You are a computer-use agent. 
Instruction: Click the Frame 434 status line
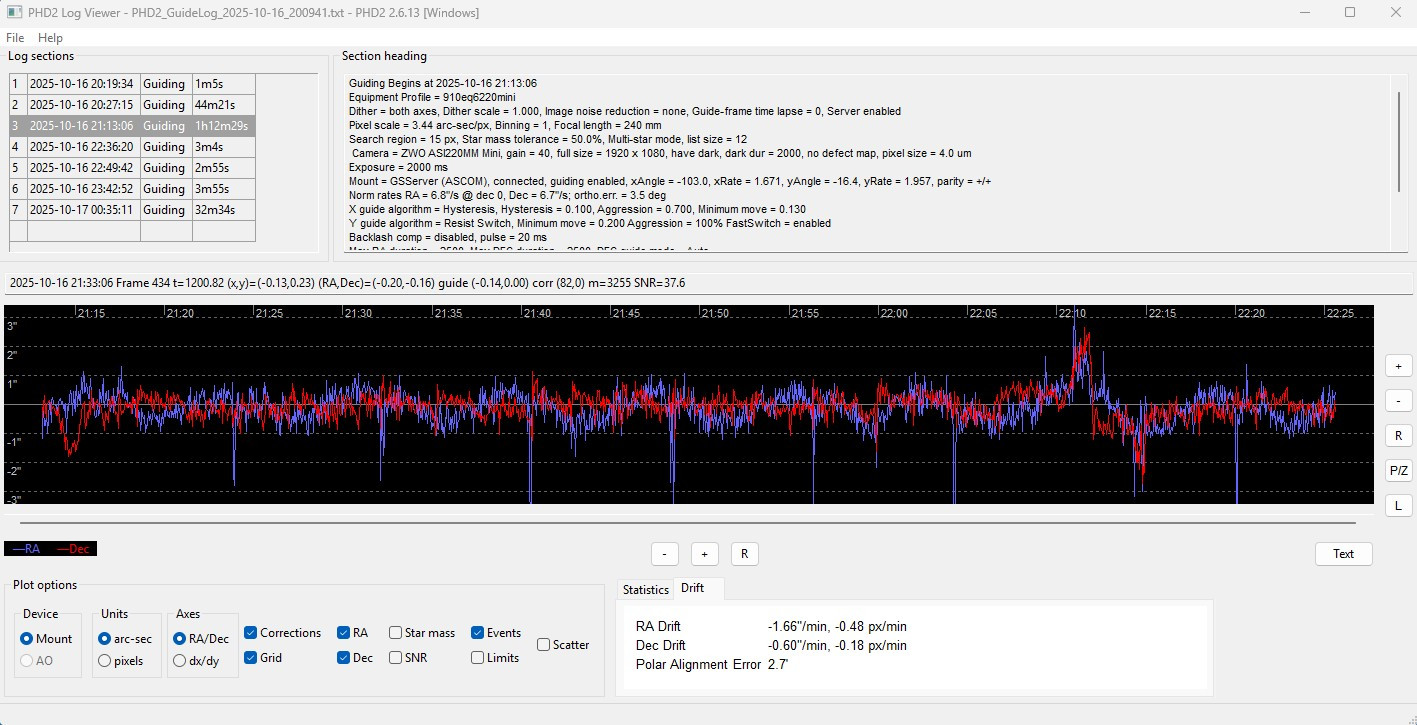tap(348, 283)
